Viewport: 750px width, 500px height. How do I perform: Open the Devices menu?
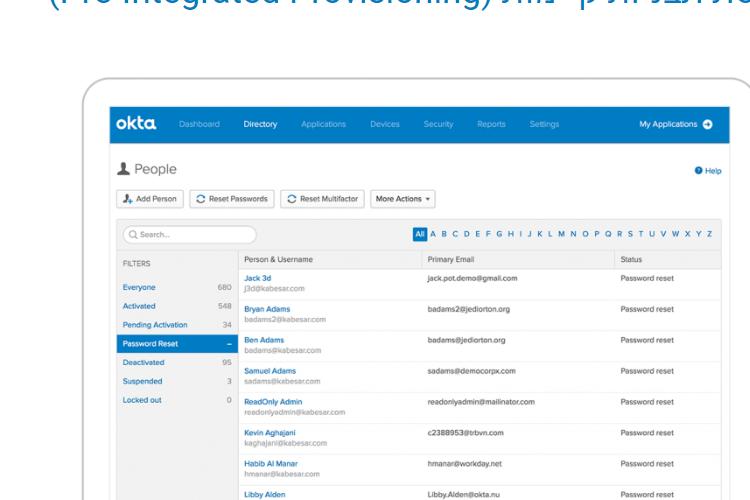[x=385, y=124]
